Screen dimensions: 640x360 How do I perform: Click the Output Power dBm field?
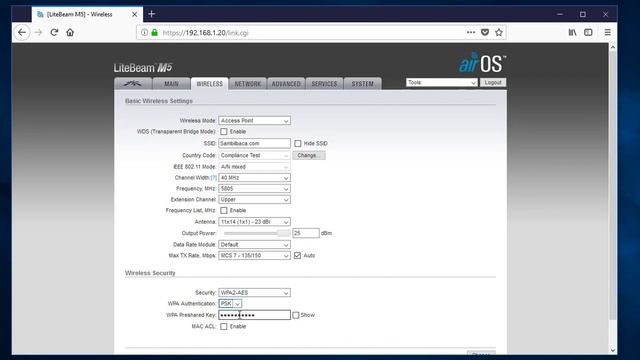point(306,233)
